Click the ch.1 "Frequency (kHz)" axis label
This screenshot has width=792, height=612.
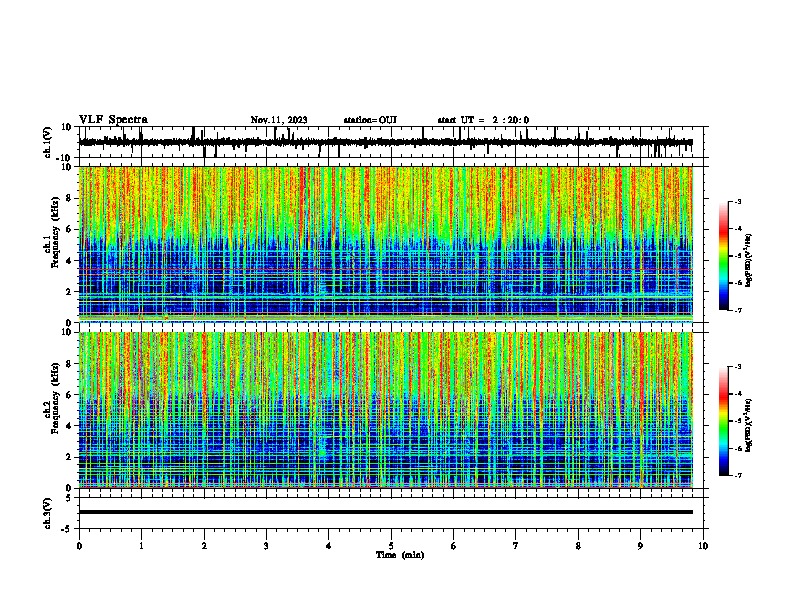pos(55,233)
